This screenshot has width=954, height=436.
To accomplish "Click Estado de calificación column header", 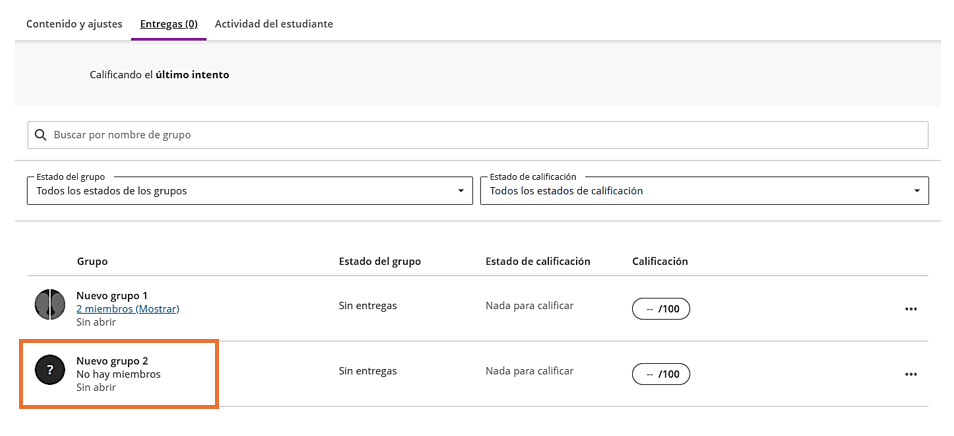I will 537,261.
